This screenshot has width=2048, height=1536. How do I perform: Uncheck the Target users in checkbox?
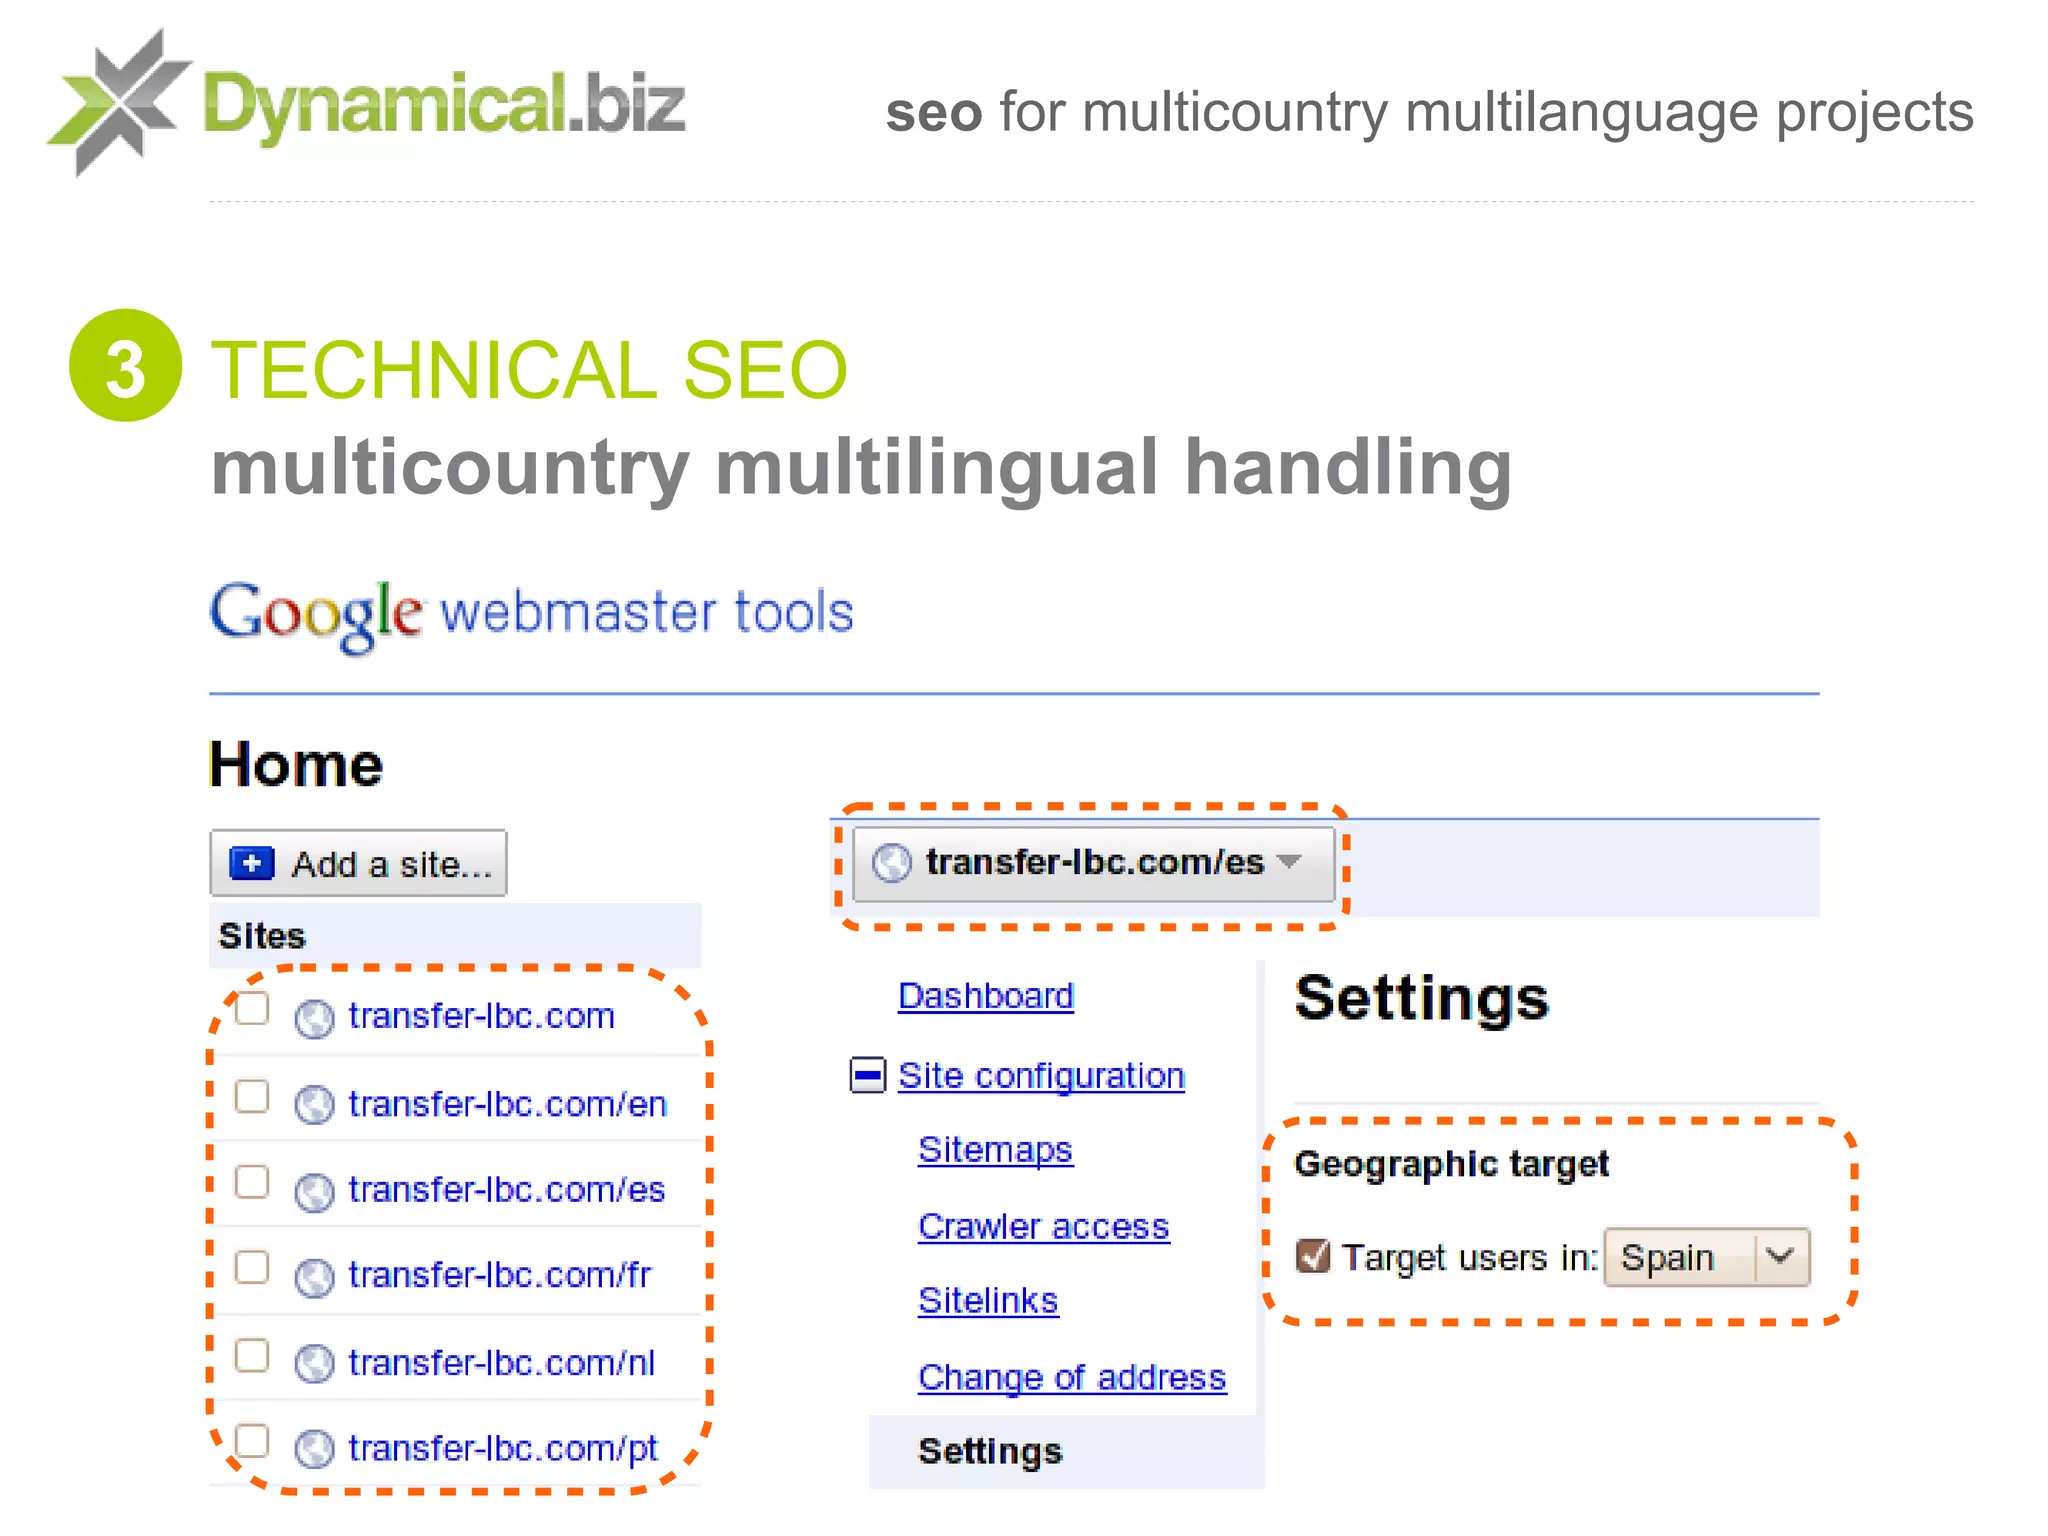(1312, 1256)
